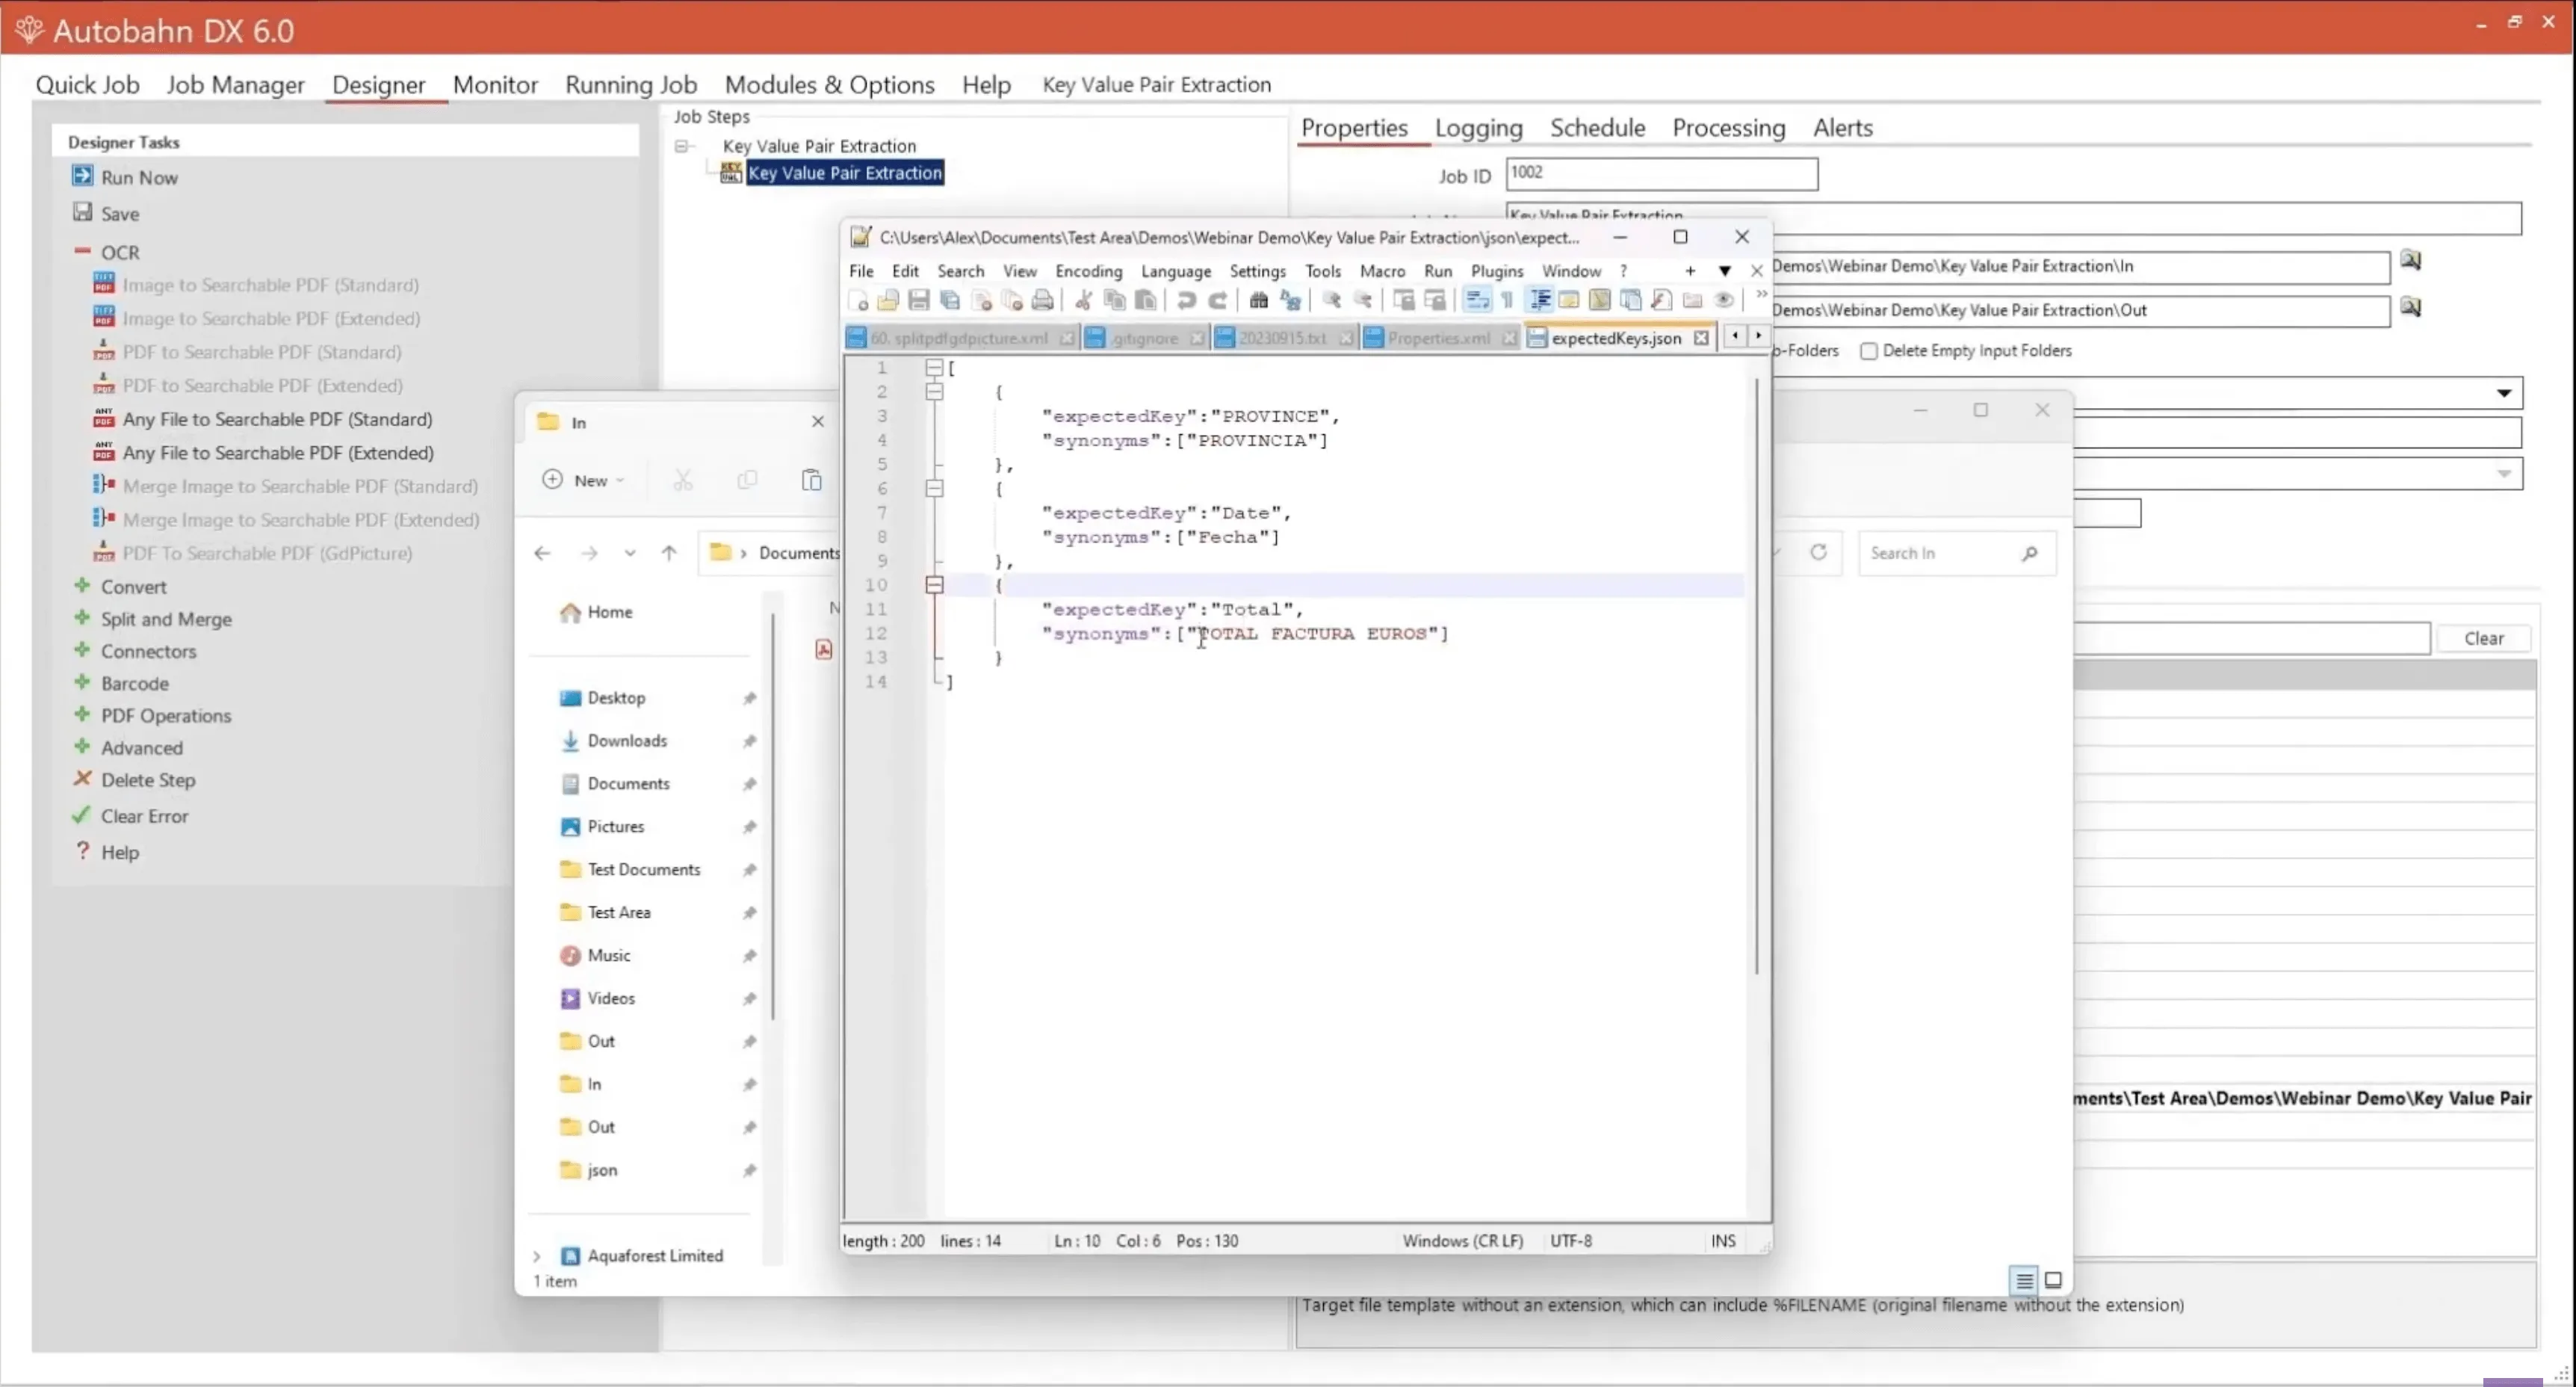Click the Zoom In icon in Notepad++ toolbar
This screenshot has width=2576, height=1387.
click(x=1331, y=300)
